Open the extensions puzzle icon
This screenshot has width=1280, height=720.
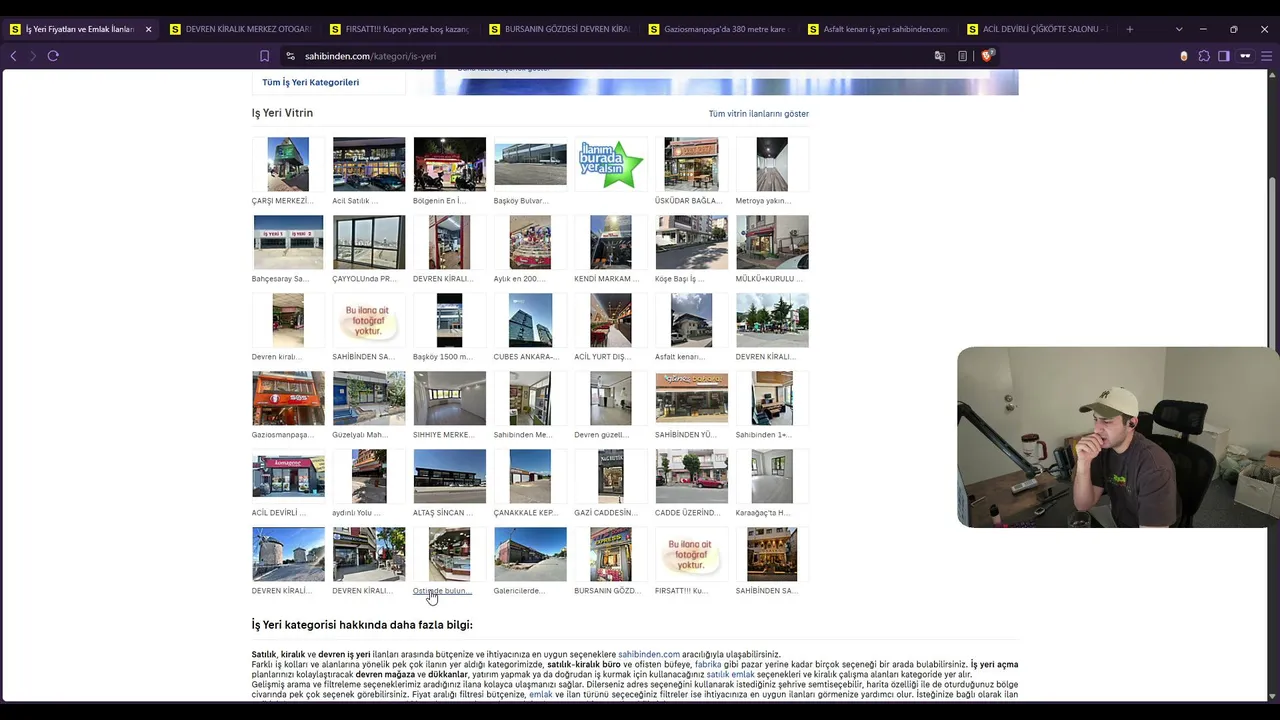click(x=1204, y=56)
